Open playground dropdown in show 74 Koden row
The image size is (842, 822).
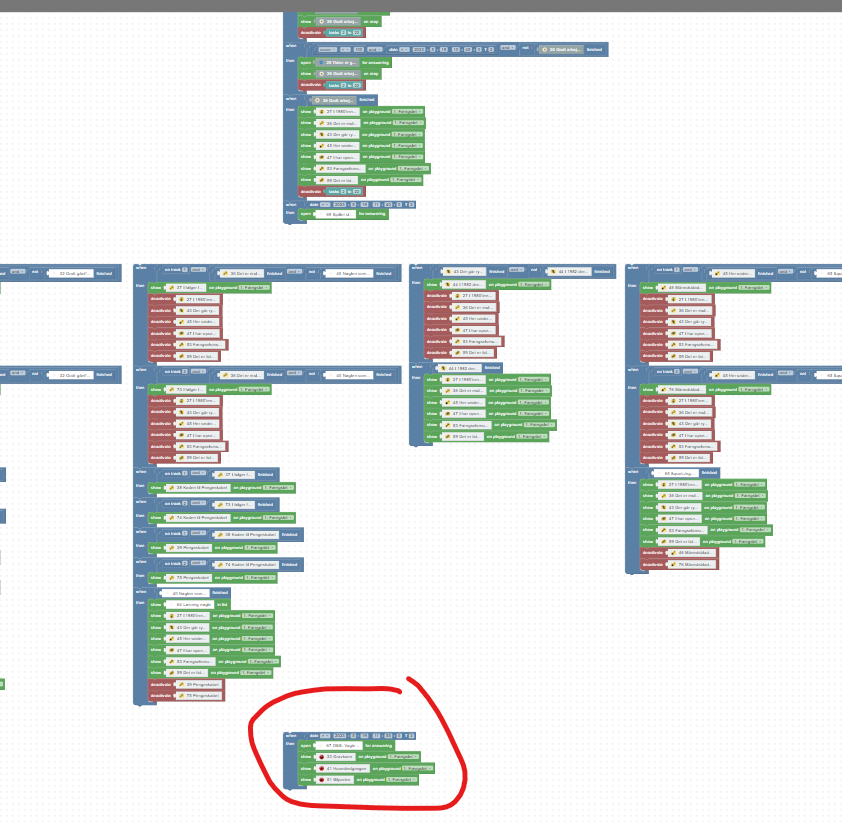278,518
